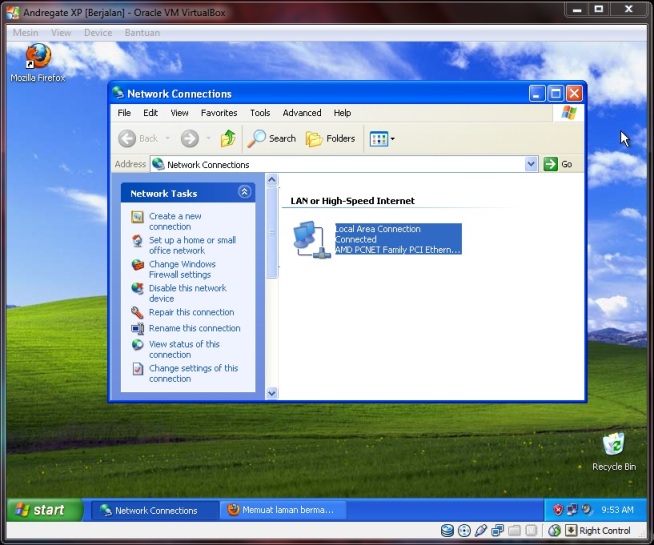
Task: Click task pane scroll up arrow
Action: (x=272, y=180)
